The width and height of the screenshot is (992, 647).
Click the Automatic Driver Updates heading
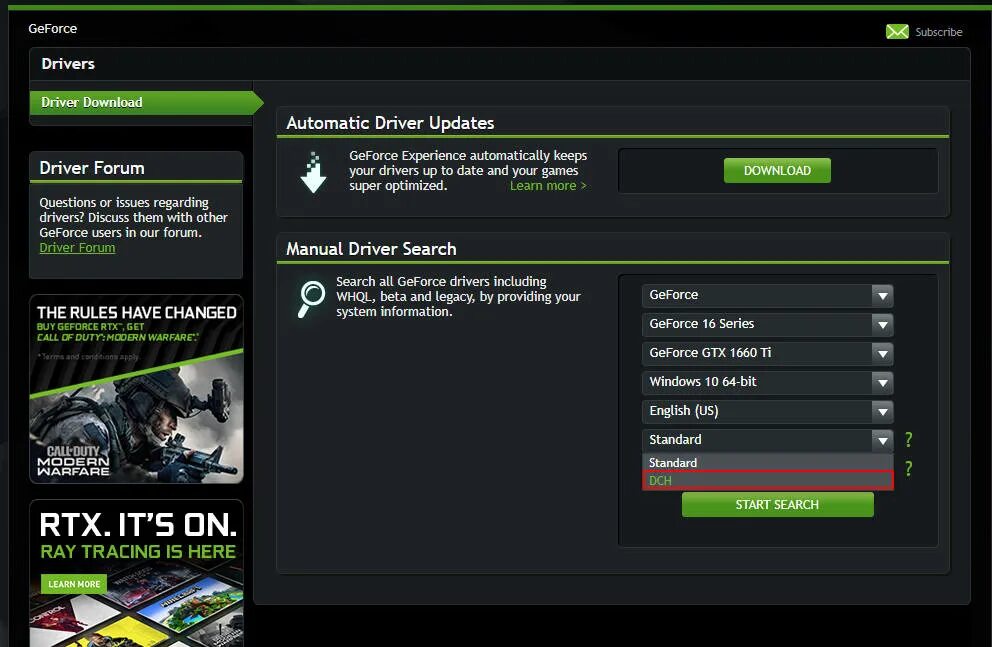coord(390,123)
